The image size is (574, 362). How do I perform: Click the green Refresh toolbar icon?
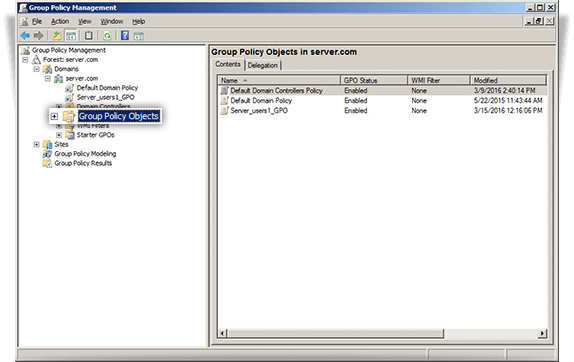point(107,36)
